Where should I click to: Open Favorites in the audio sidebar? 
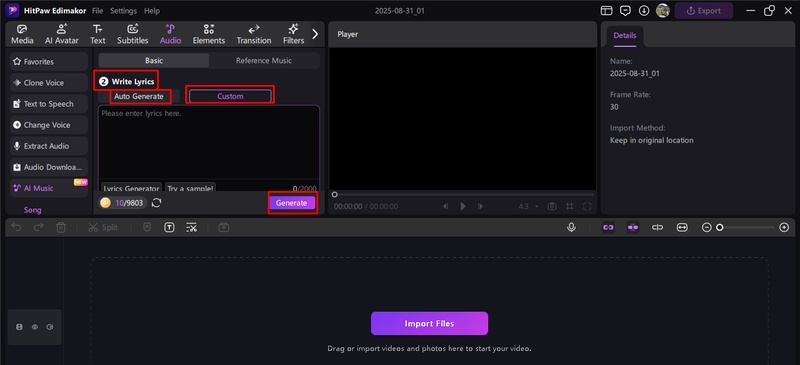click(48, 62)
